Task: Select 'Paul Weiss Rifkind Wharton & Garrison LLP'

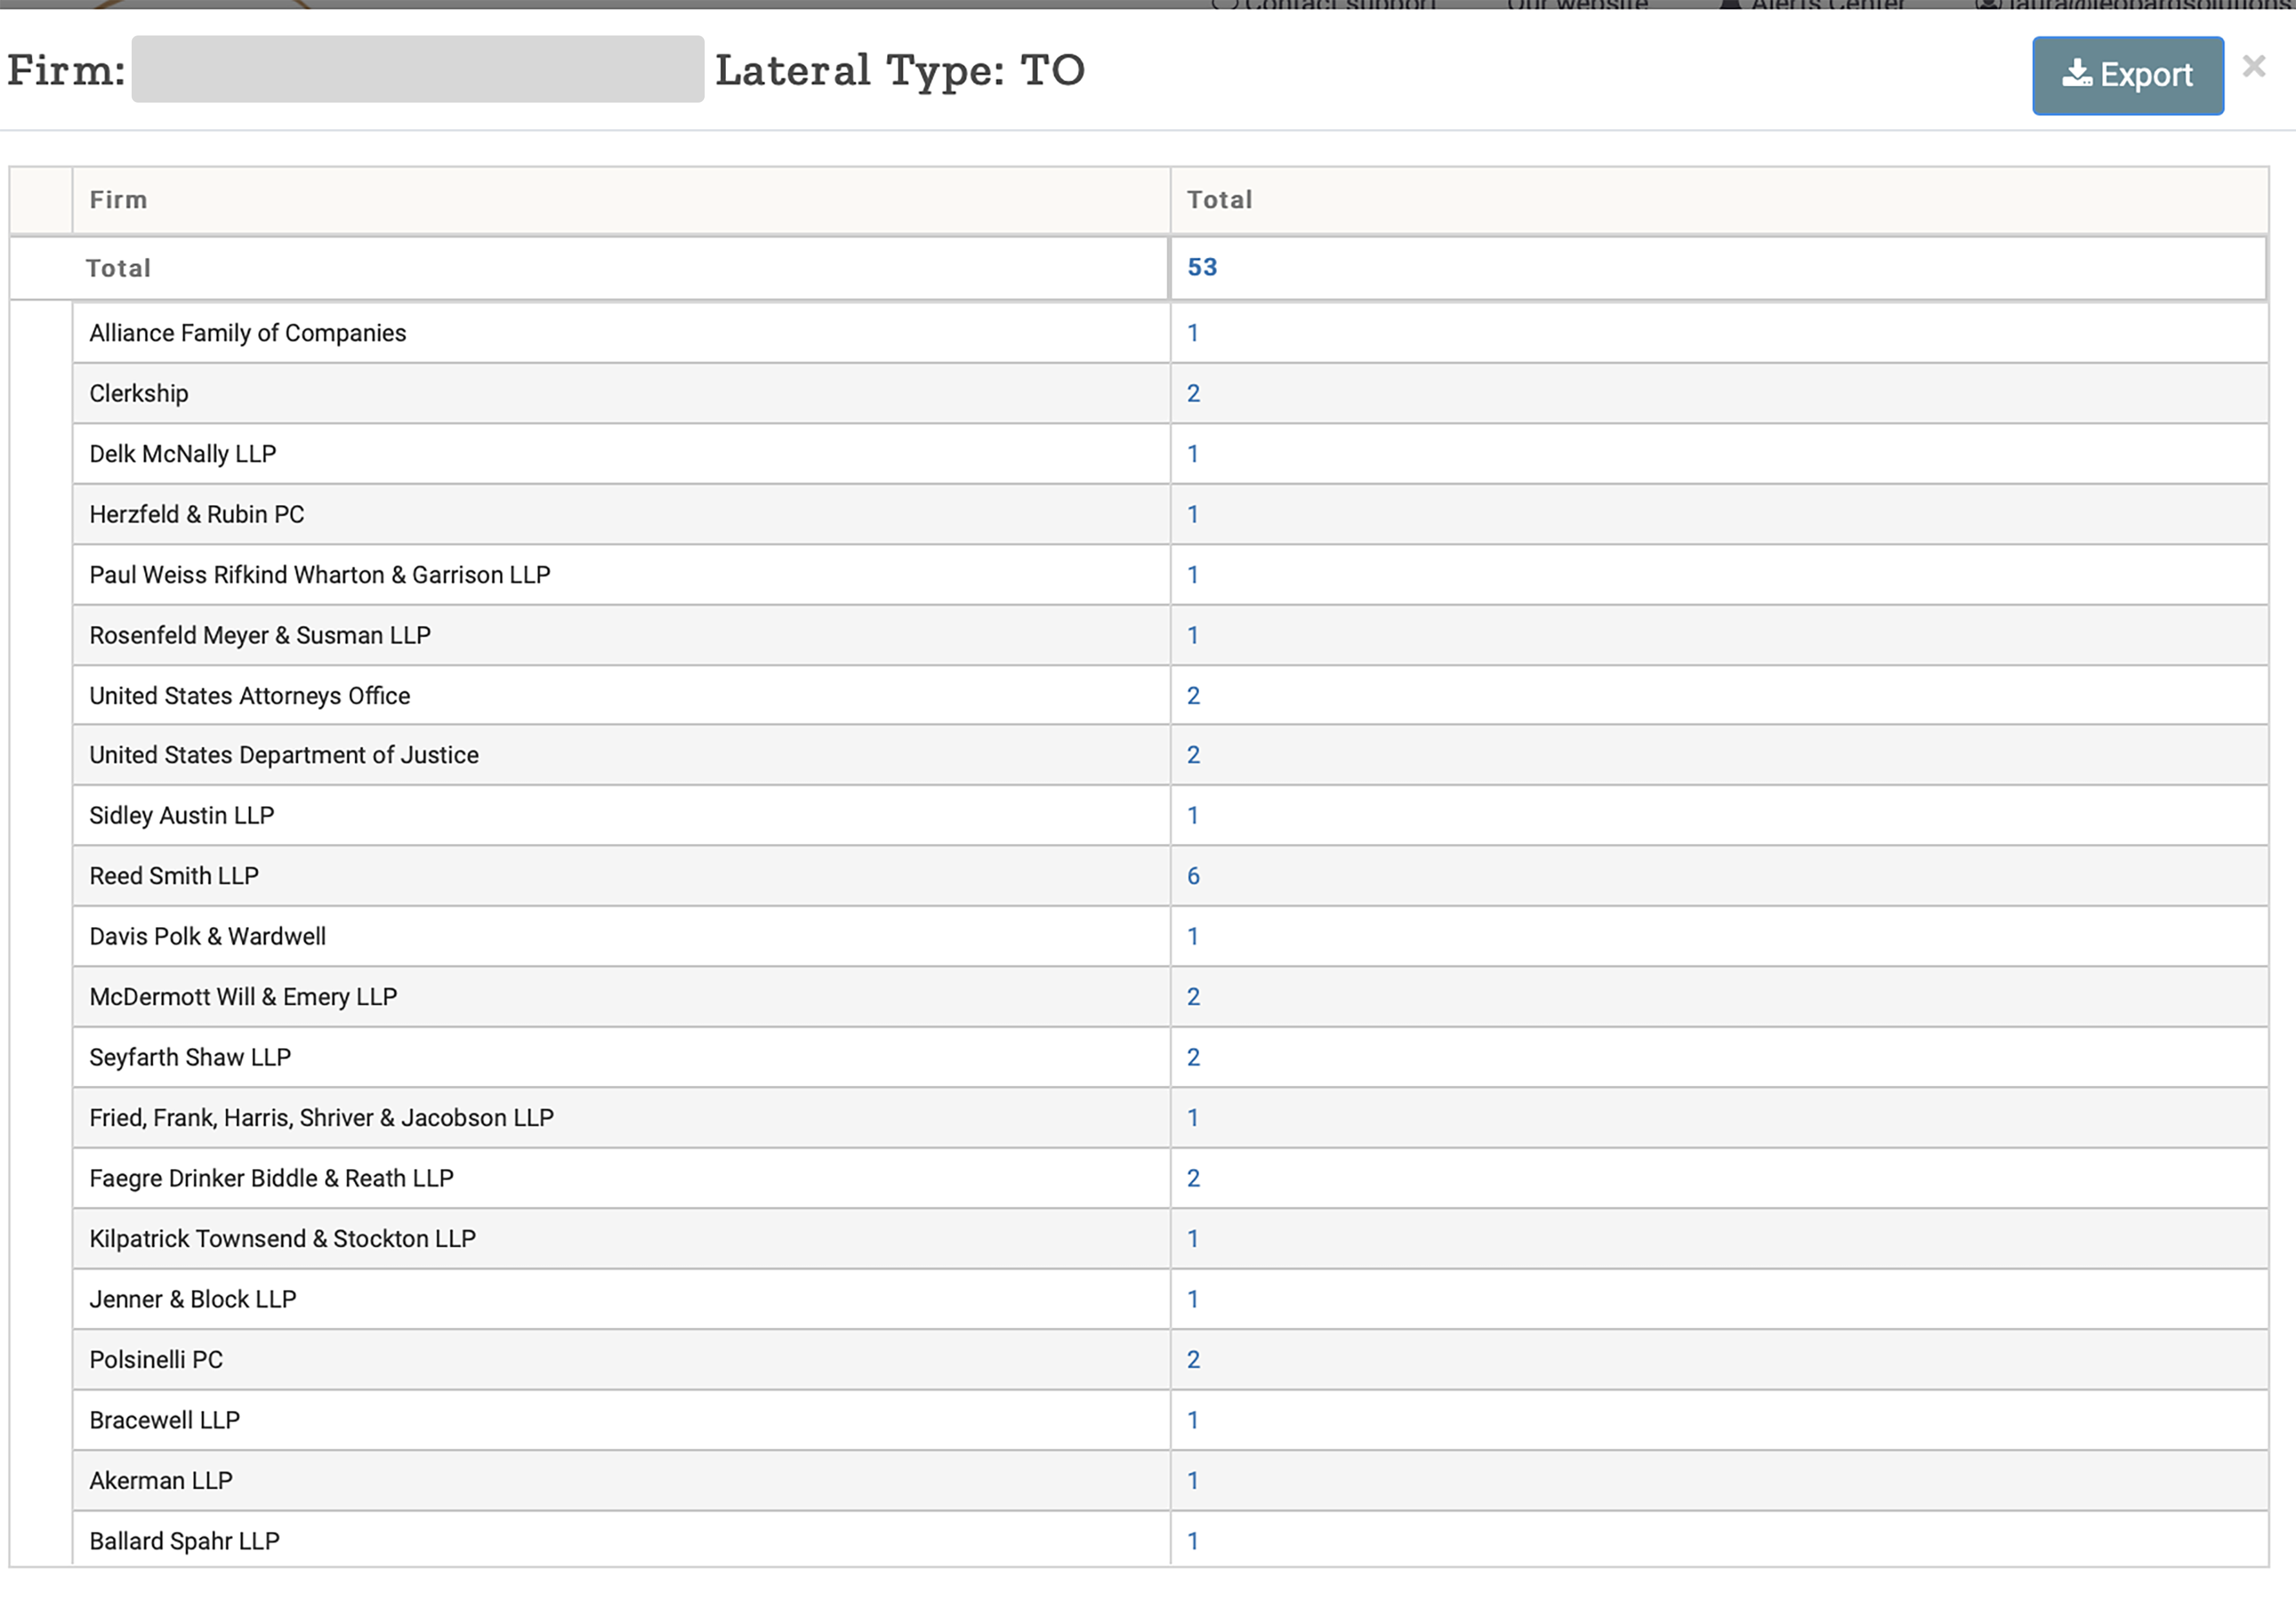Action: (621, 575)
